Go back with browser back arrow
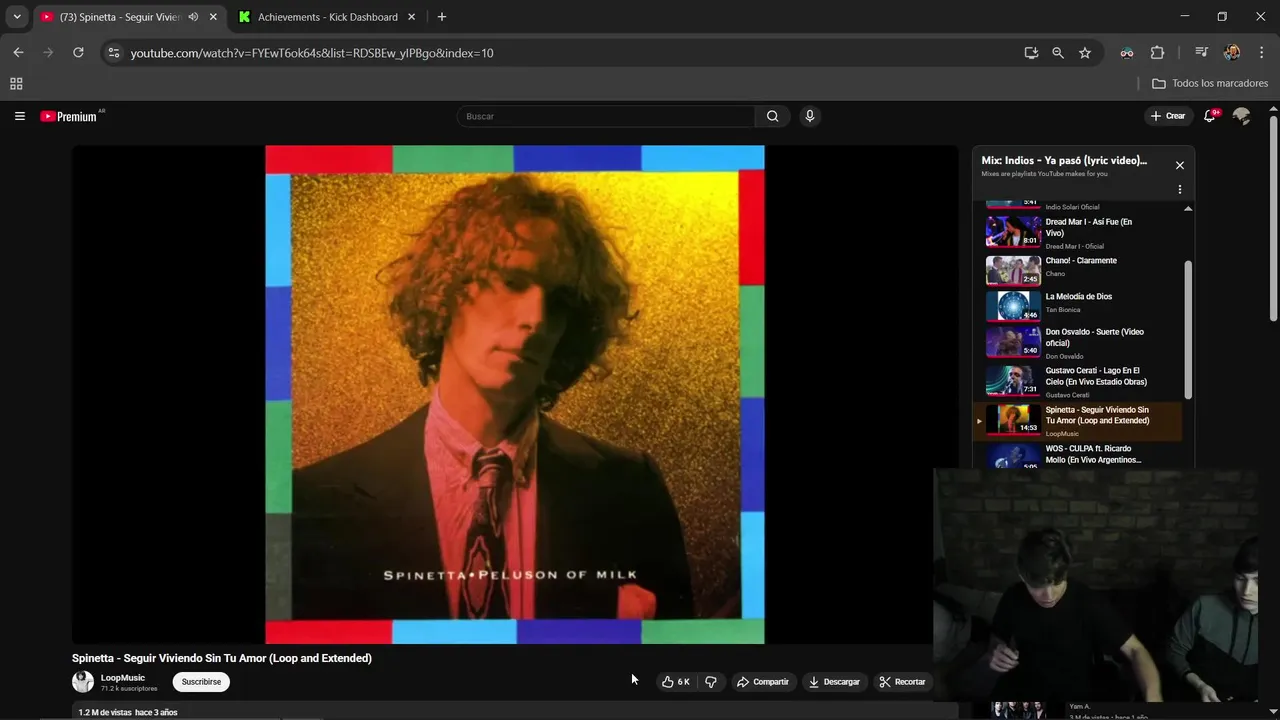 [x=18, y=53]
